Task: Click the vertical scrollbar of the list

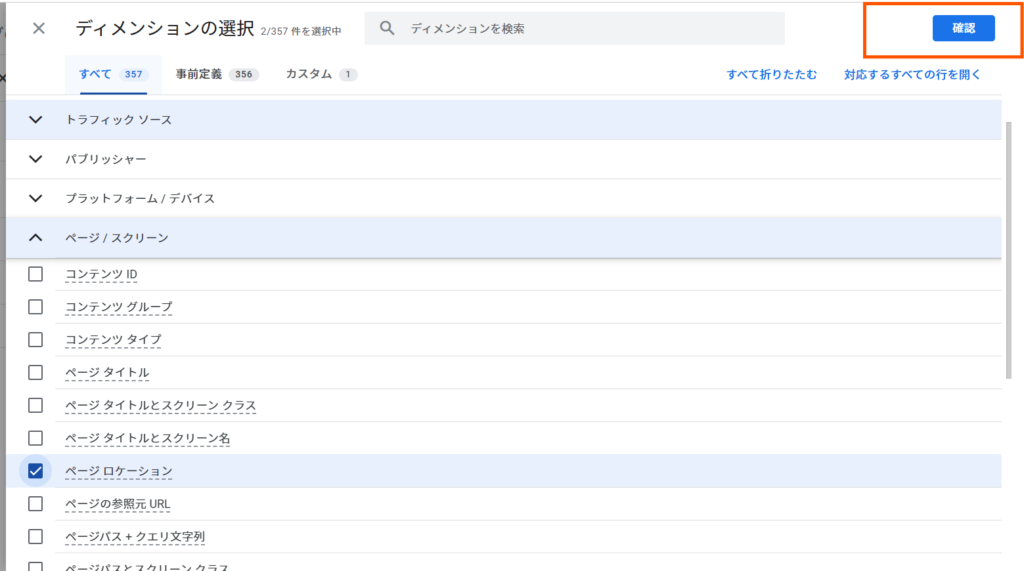Action: click(1009, 250)
